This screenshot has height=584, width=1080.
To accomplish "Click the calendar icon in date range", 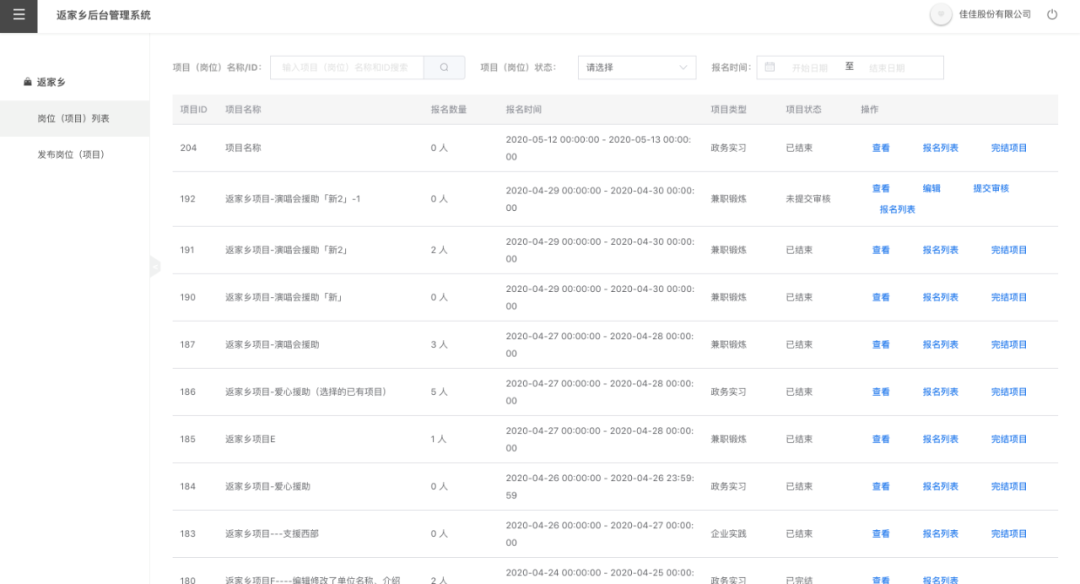I will click(x=770, y=67).
